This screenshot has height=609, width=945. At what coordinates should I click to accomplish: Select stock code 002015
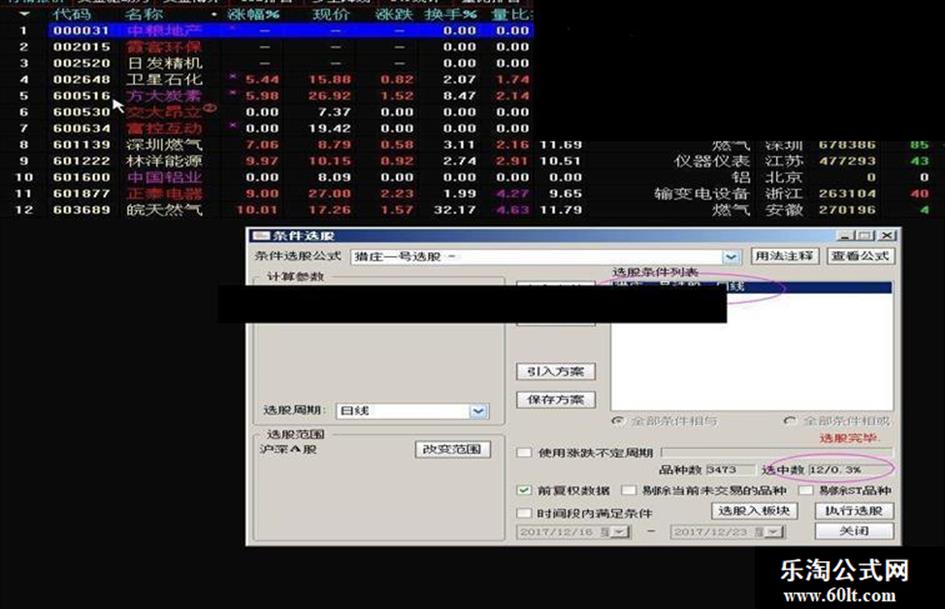pyautogui.click(x=81, y=47)
